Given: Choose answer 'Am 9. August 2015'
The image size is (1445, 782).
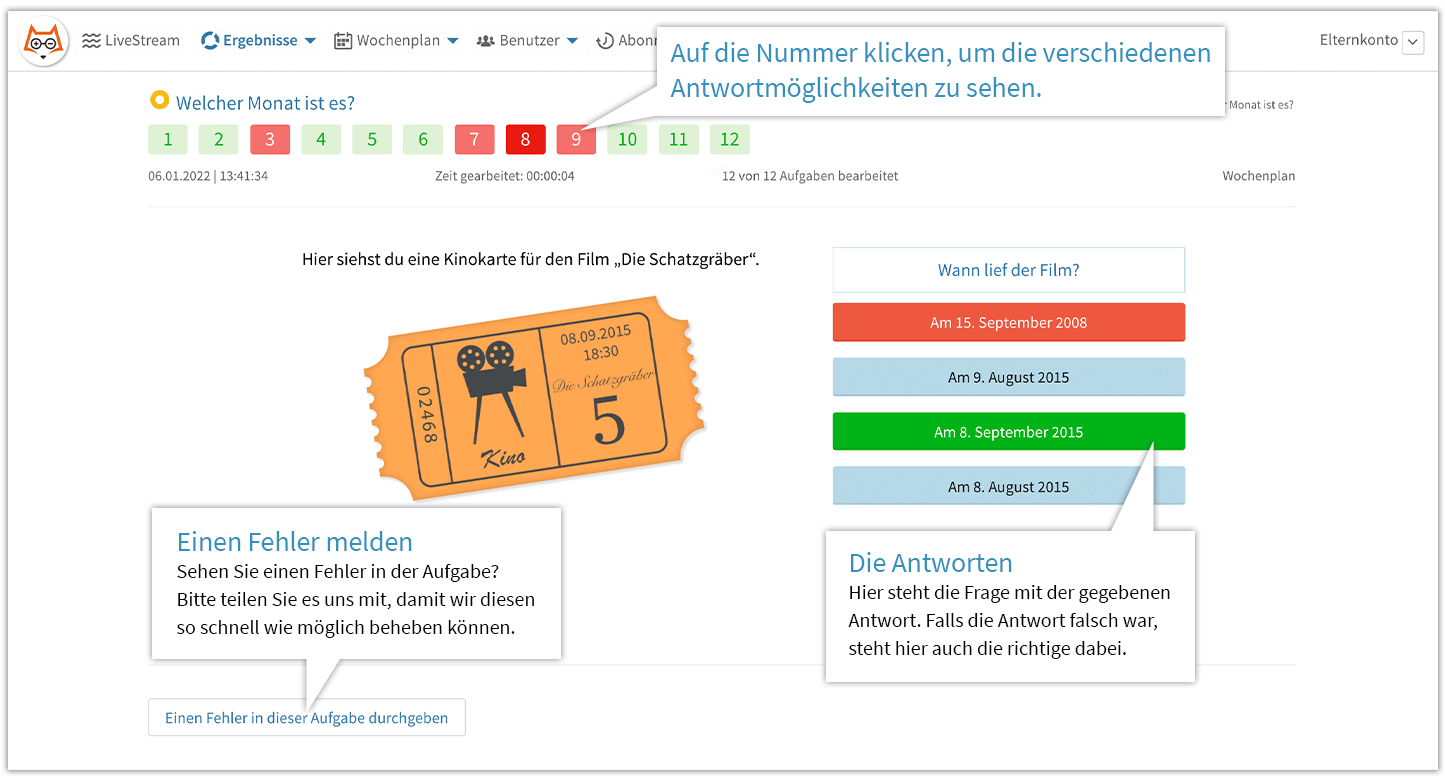Looking at the screenshot, I should click(x=1008, y=377).
